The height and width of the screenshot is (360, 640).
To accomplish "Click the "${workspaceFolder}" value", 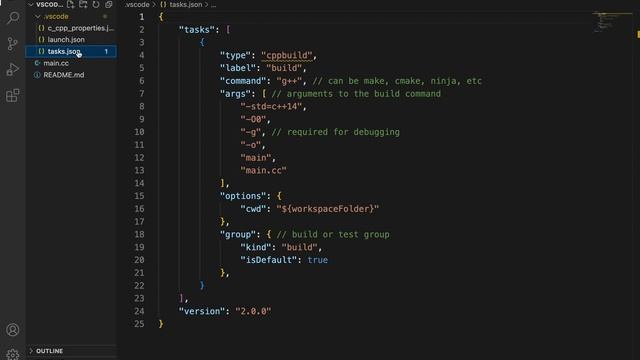I will click(327, 209).
